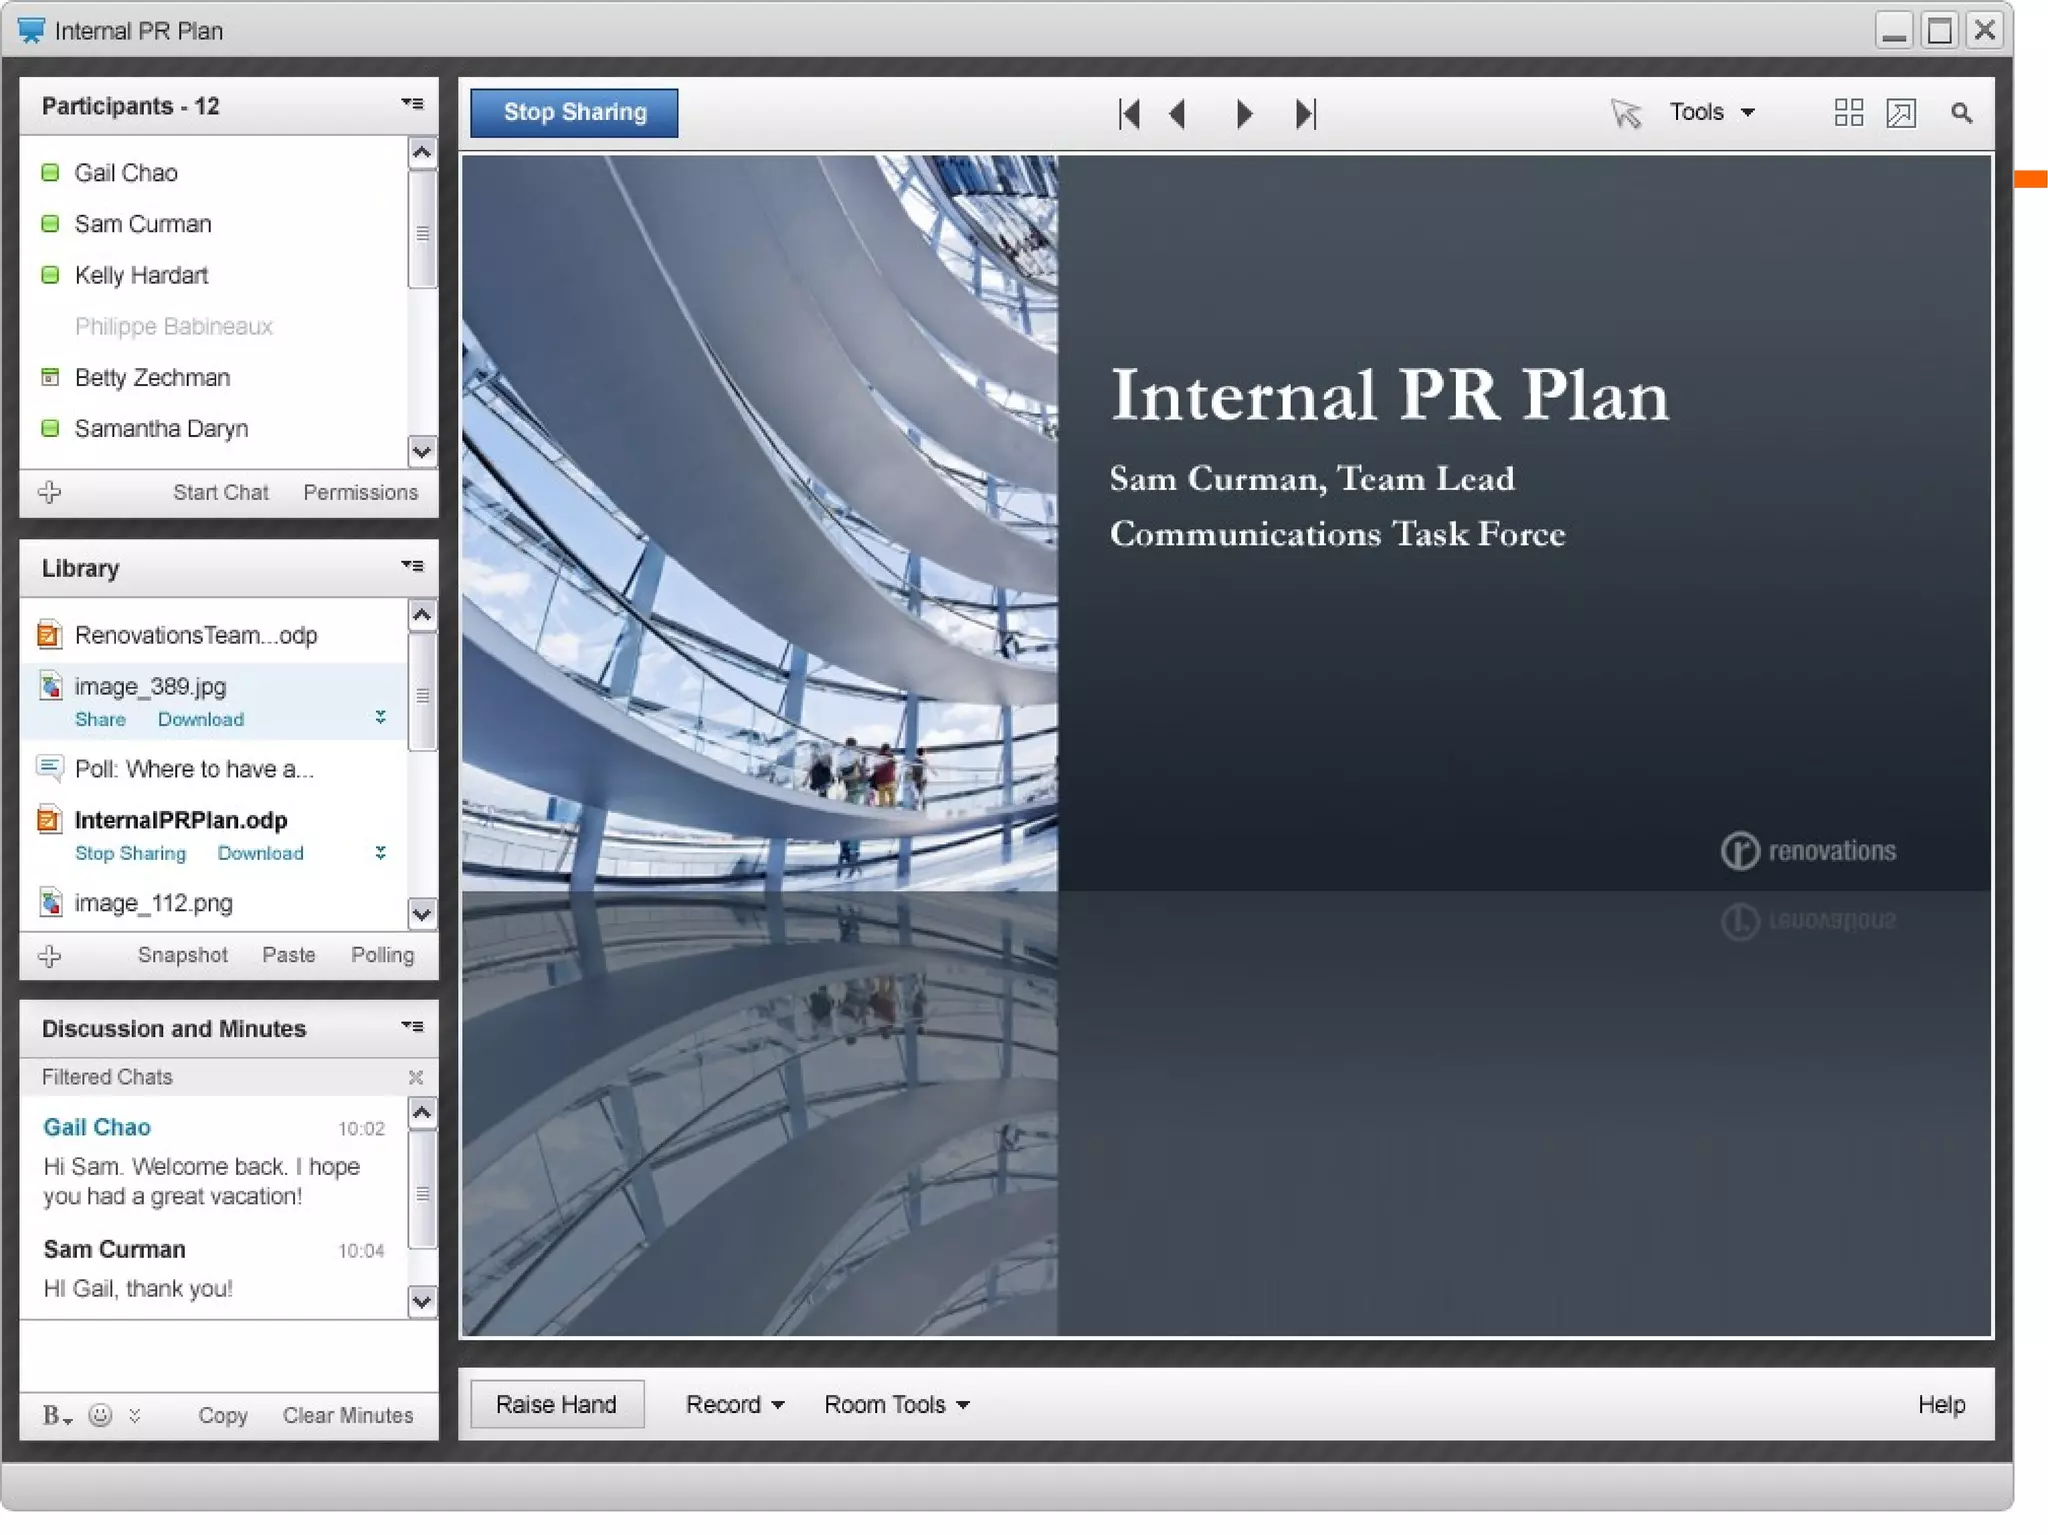Jump to the first slide
Viewport: 2048px width, 1535px height.
pyautogui.click(x=1130, y=113)
